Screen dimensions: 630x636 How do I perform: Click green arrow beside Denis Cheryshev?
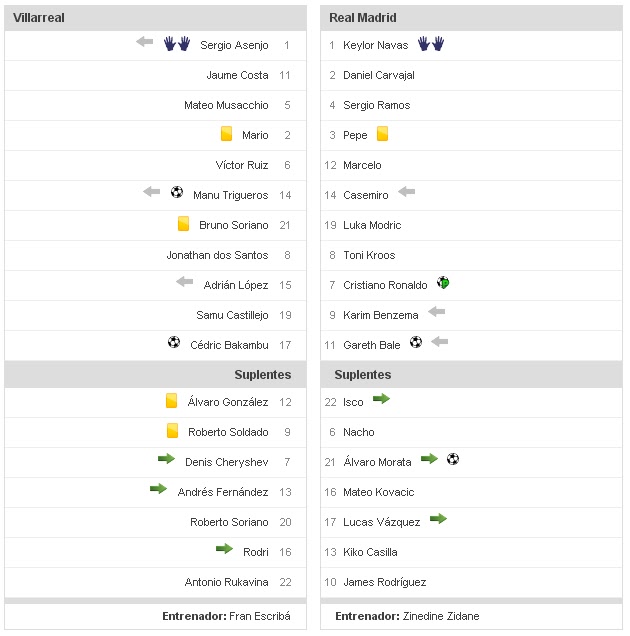tap(166, 460)
